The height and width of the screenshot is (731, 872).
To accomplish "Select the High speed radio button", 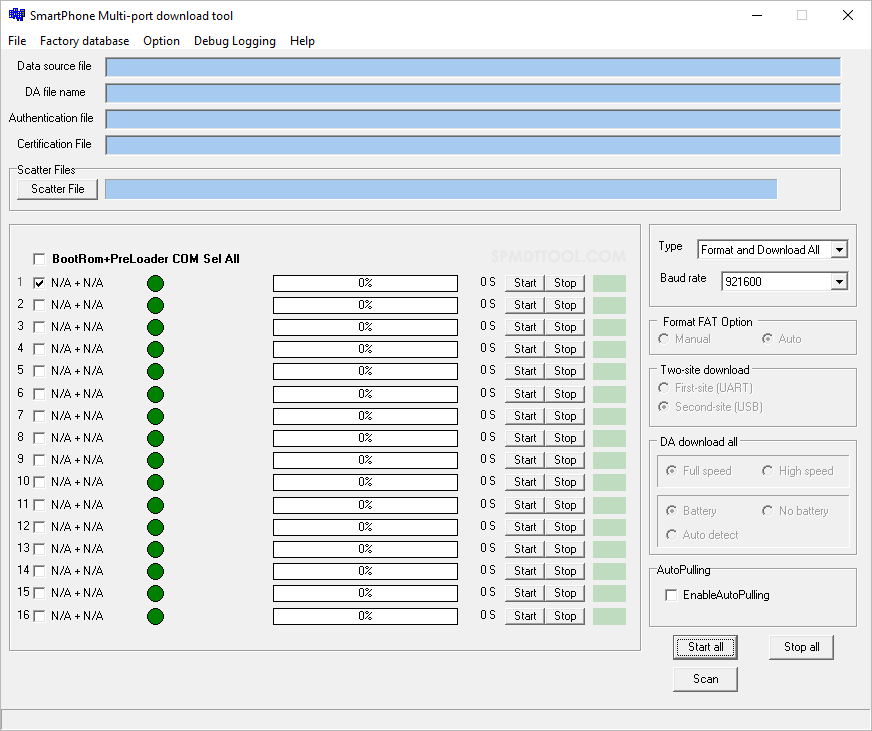I will click(x=767, y=471).
